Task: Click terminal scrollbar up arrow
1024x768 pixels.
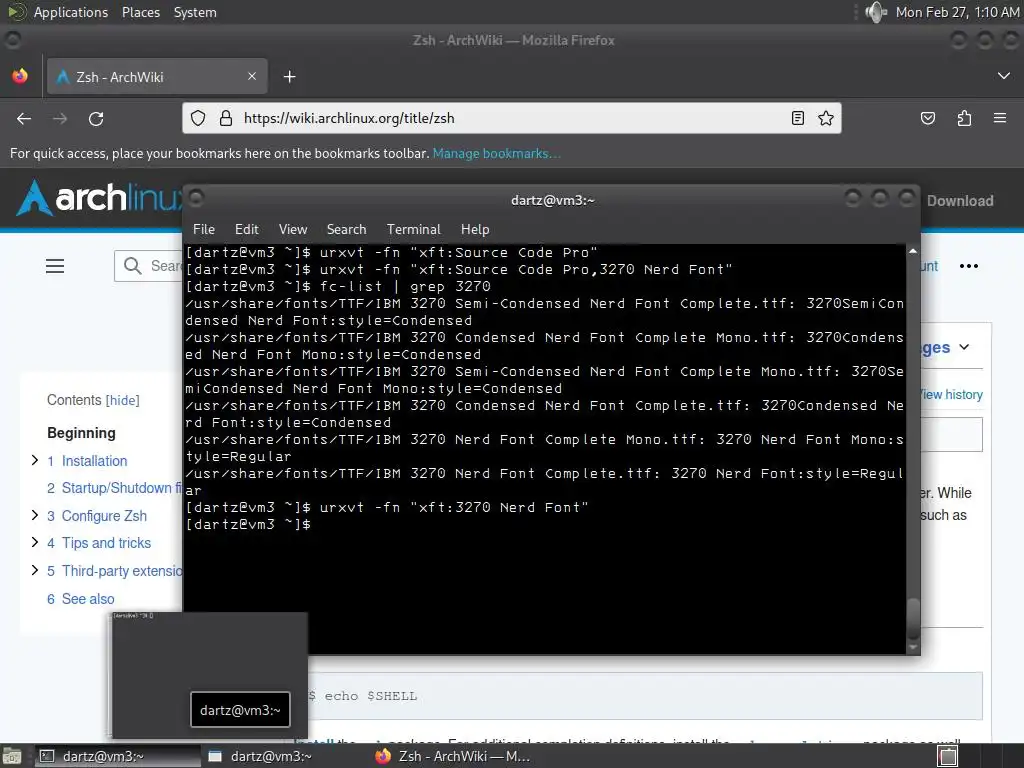Action: (x=913, y=251)
